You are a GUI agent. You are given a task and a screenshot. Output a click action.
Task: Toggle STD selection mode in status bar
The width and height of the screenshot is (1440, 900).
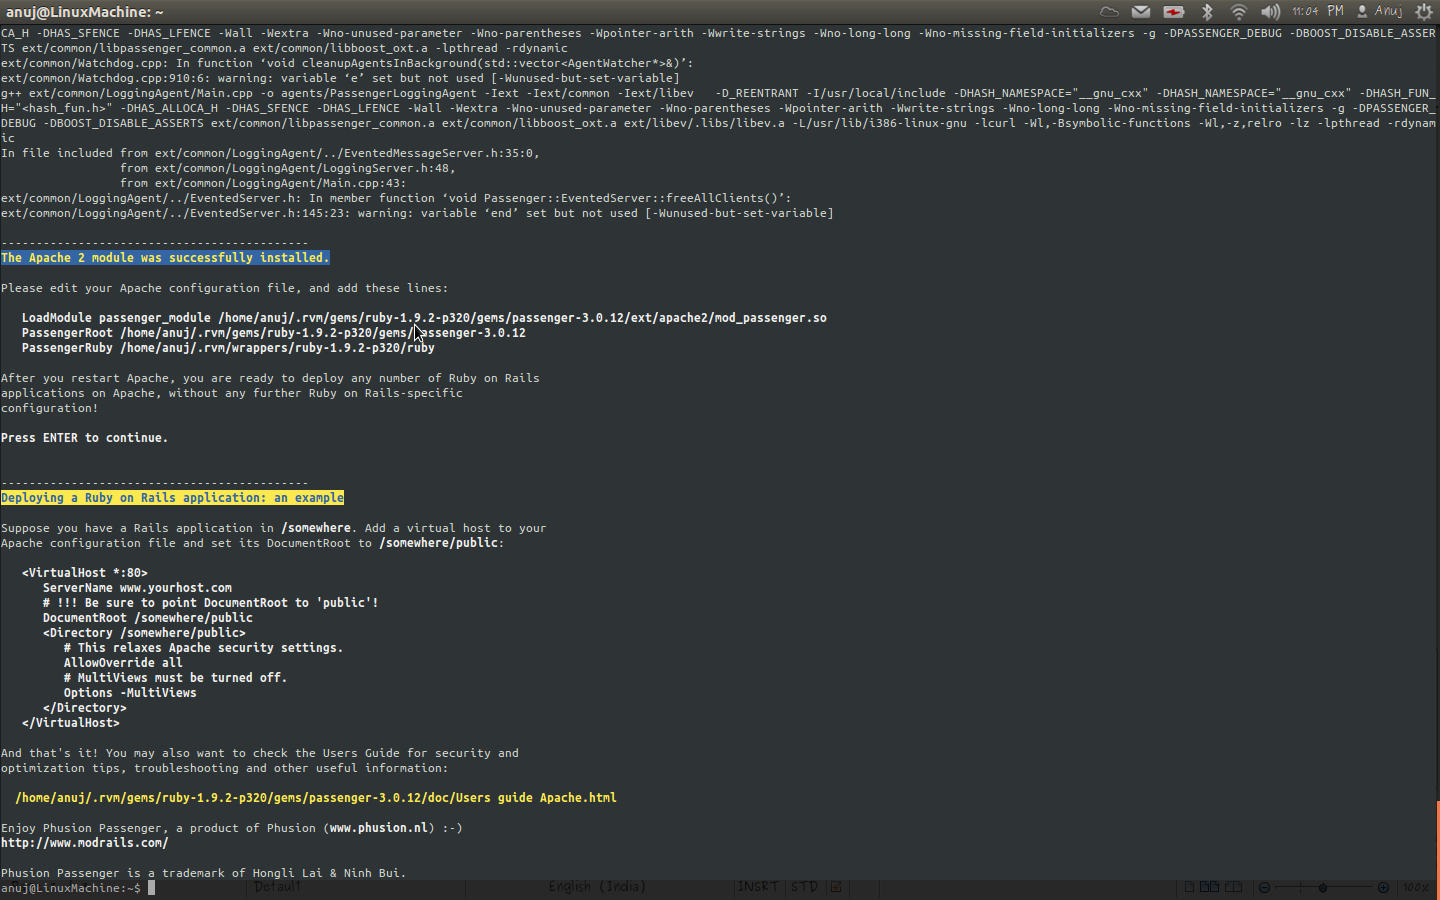coord(803,886)
